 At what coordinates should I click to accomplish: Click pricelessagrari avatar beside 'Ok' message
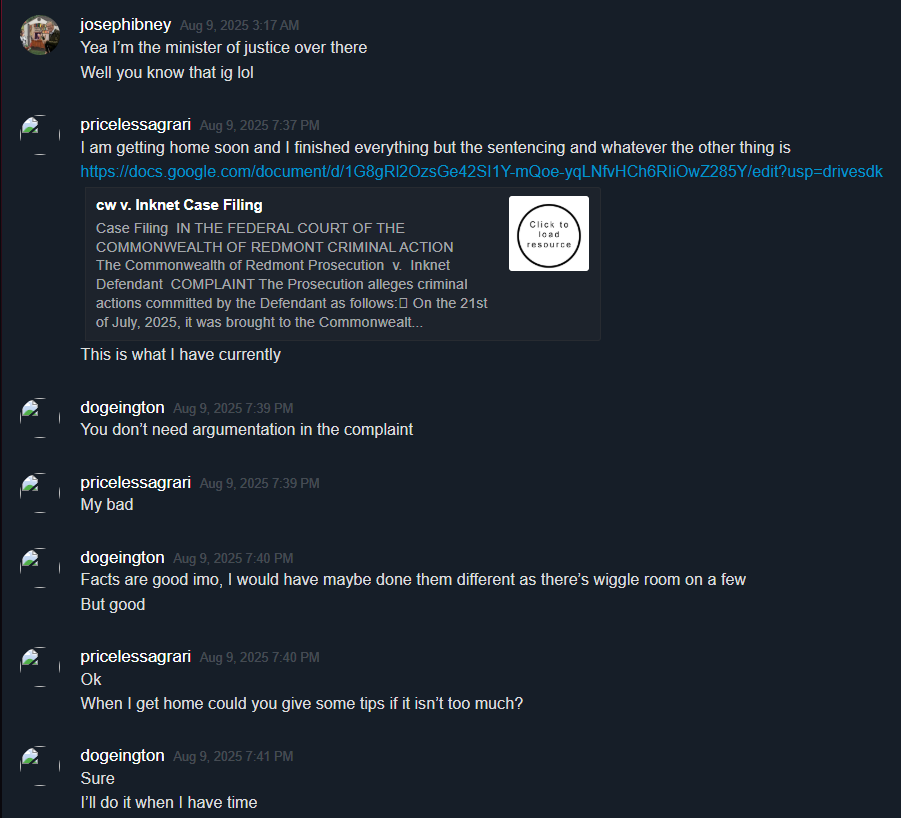pyautogui.click(x=40, y=667)
